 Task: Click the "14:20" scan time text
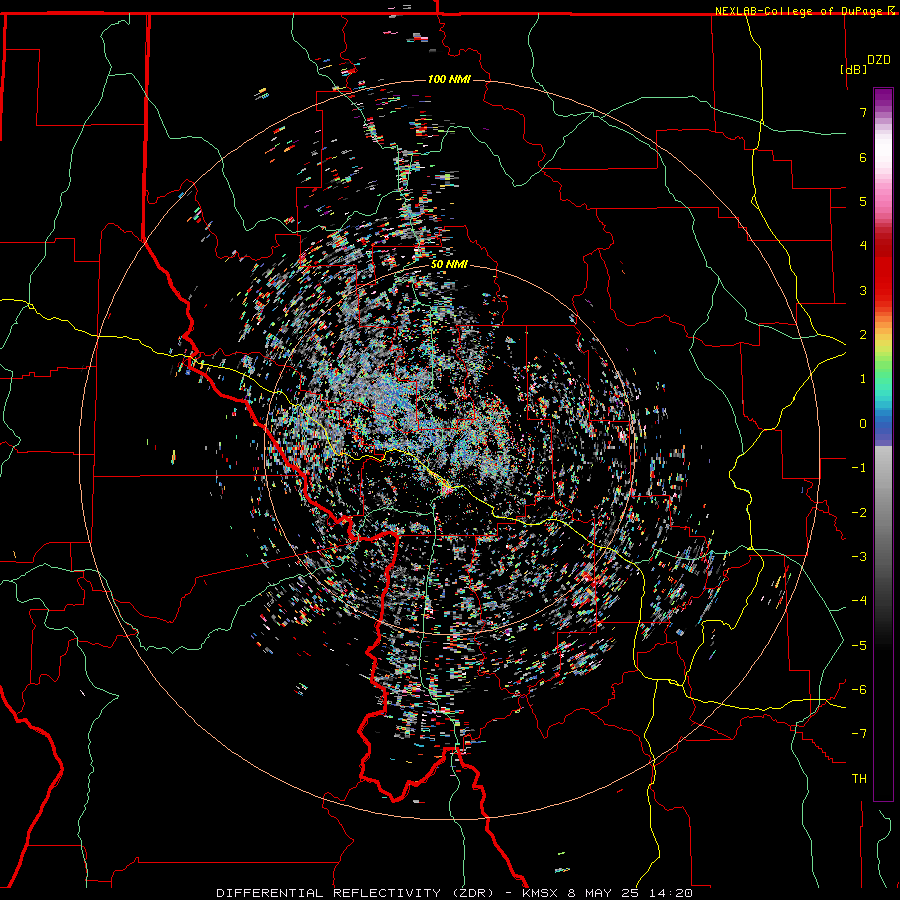(x=670, y=893)
